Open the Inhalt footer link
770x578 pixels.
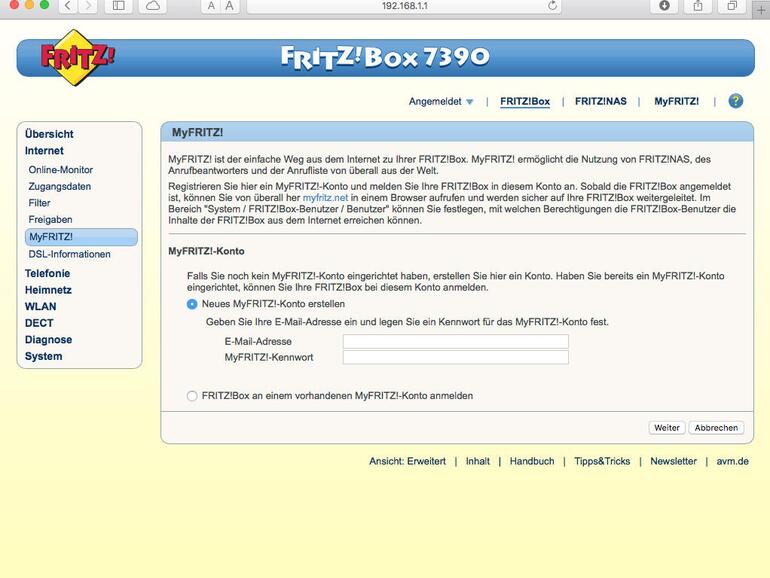tap(478, 462)
